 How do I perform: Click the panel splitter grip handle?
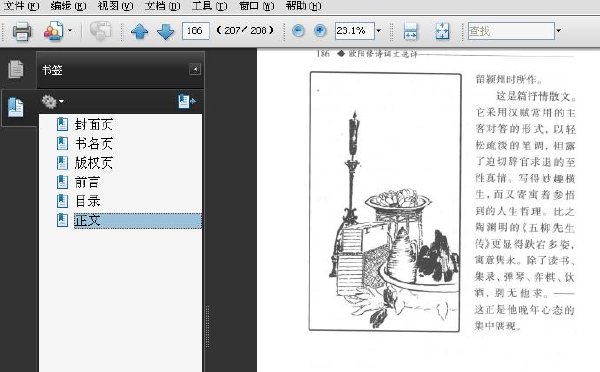(208, 326)
